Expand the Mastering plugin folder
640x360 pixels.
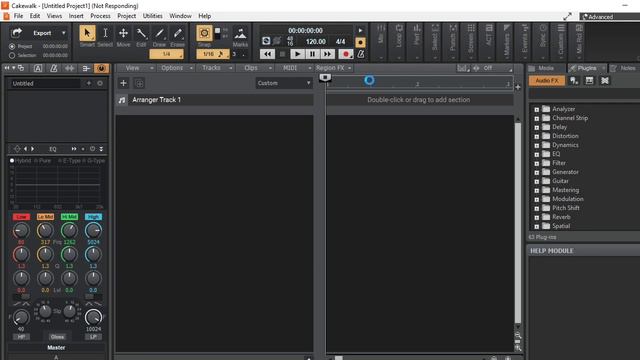pyautogui.click(x=537, y=190)
